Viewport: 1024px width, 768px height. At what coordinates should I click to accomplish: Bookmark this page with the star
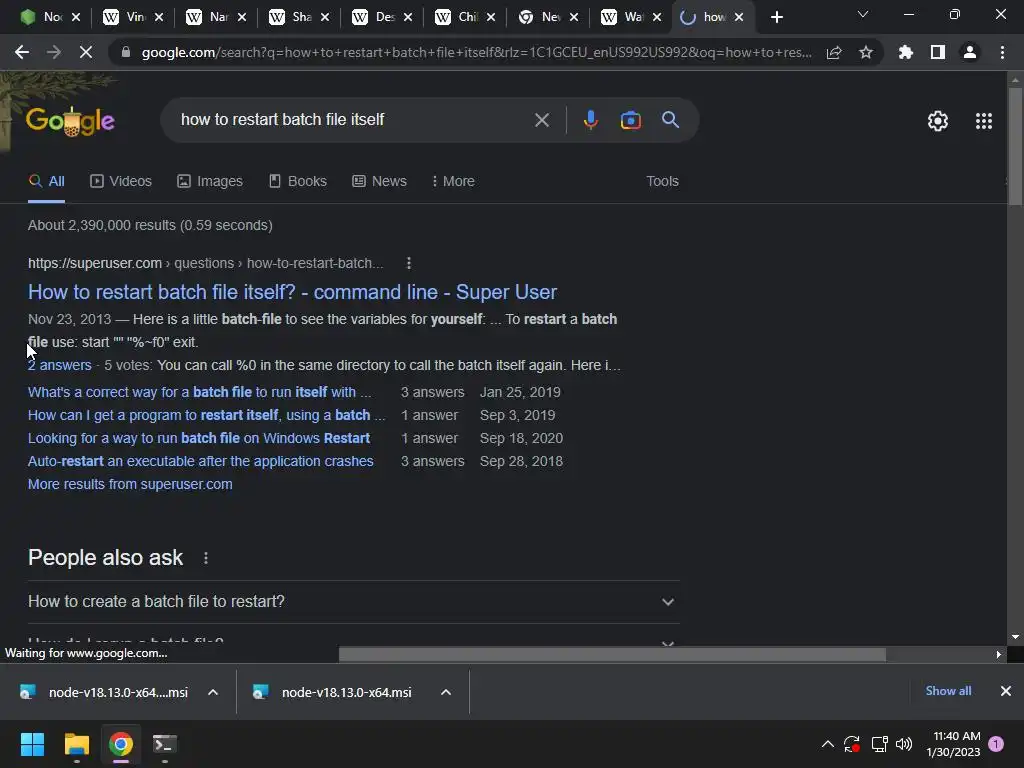[866, 52]
